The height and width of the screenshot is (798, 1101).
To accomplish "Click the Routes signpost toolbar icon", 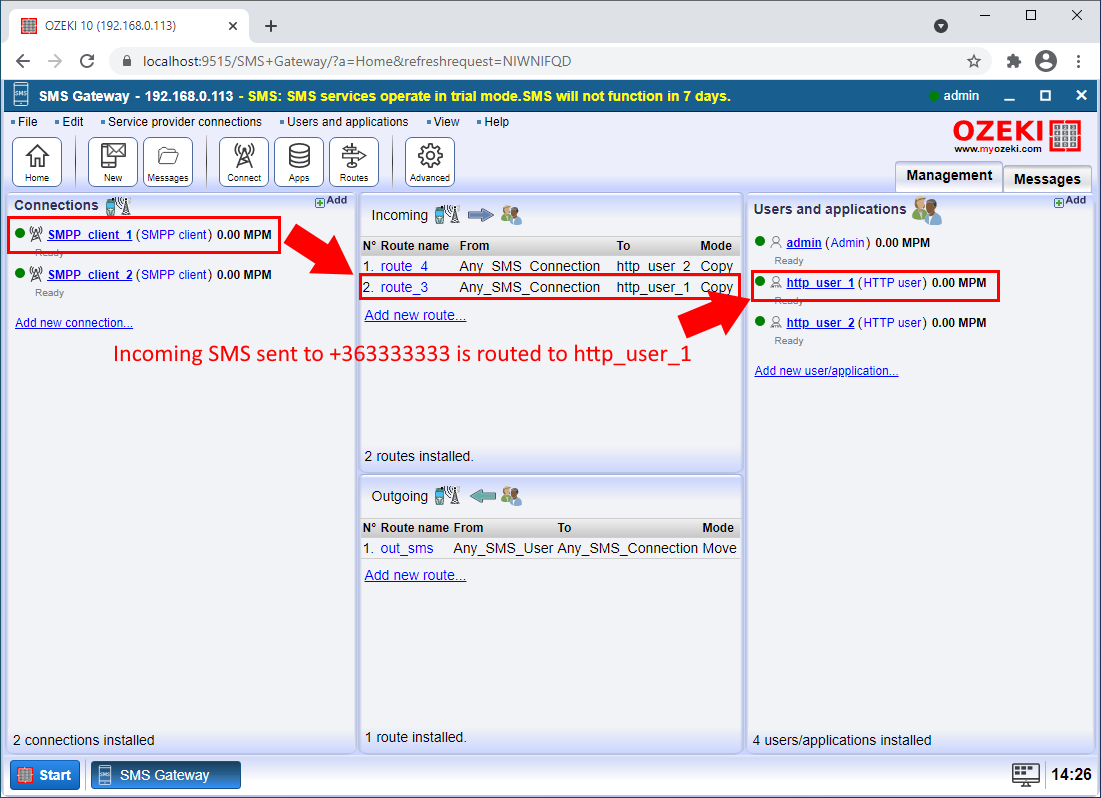I will click(x=354, y=162).
